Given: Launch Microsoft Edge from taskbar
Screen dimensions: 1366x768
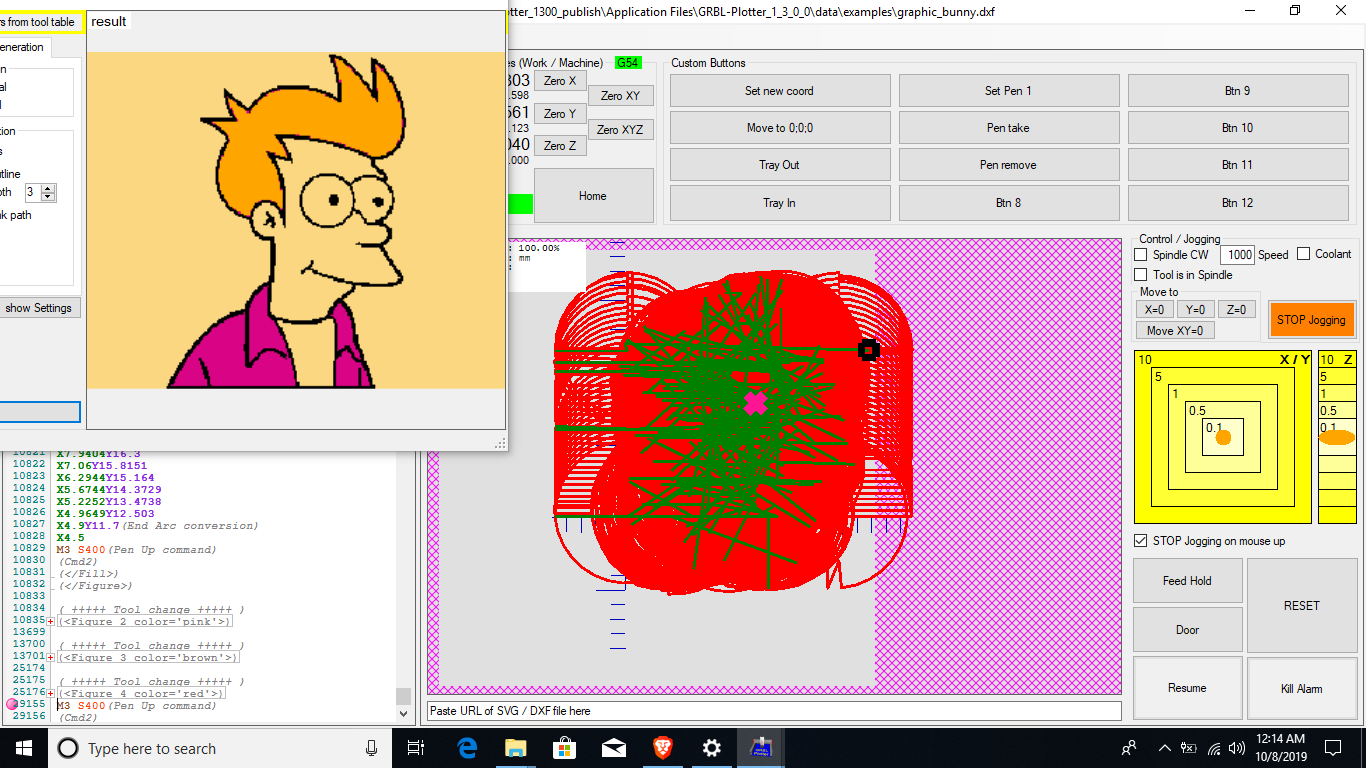Looking at the screenshot, I should 467,748.
